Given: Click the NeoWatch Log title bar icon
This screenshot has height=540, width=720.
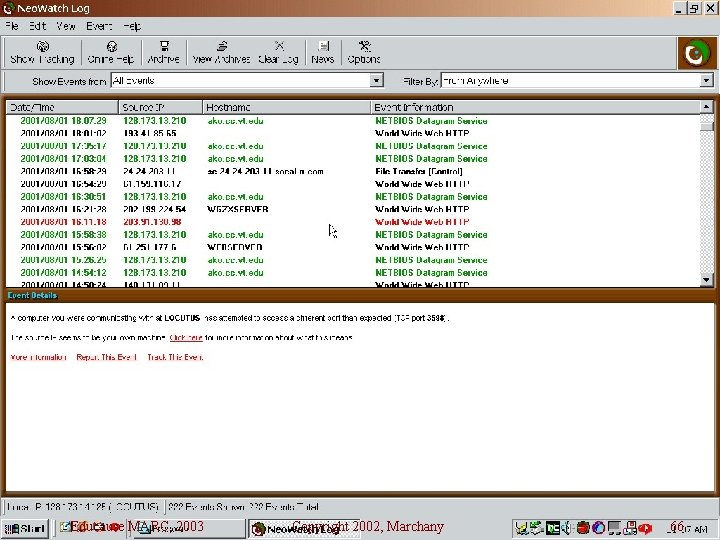Looking at the screenshot, I should pos(8,8).
